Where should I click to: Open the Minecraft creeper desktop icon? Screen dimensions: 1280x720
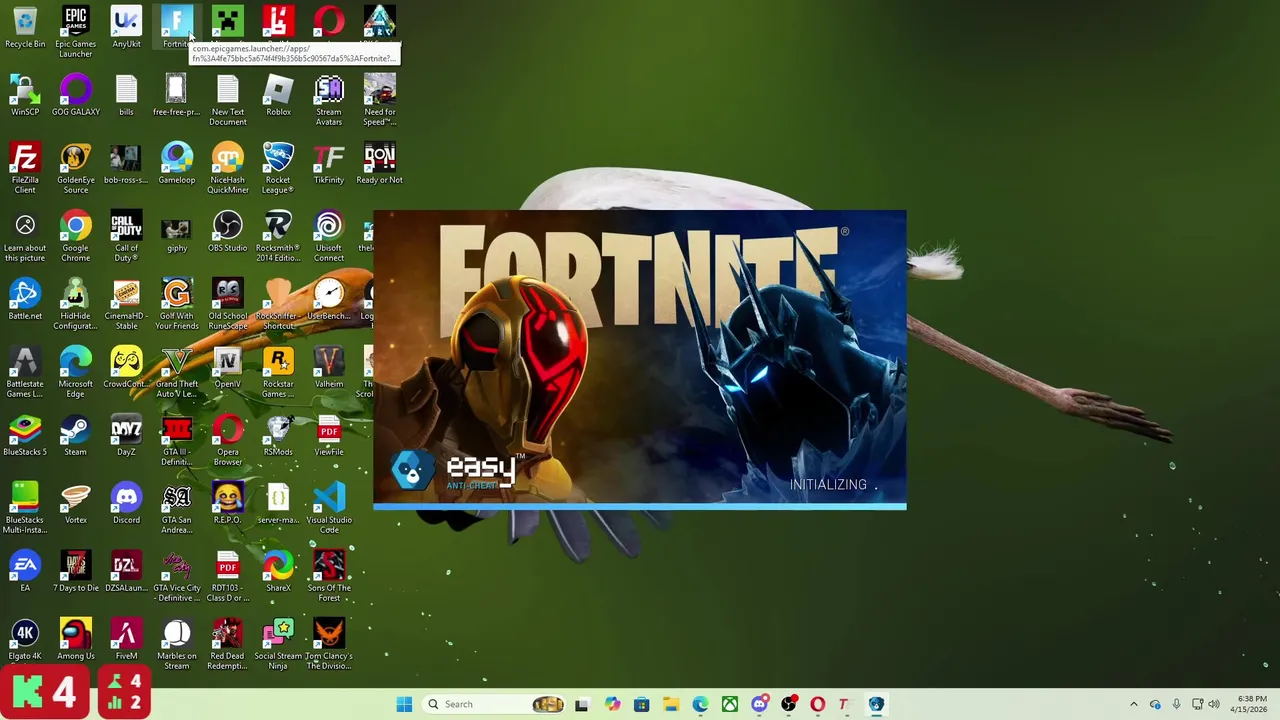228,22
